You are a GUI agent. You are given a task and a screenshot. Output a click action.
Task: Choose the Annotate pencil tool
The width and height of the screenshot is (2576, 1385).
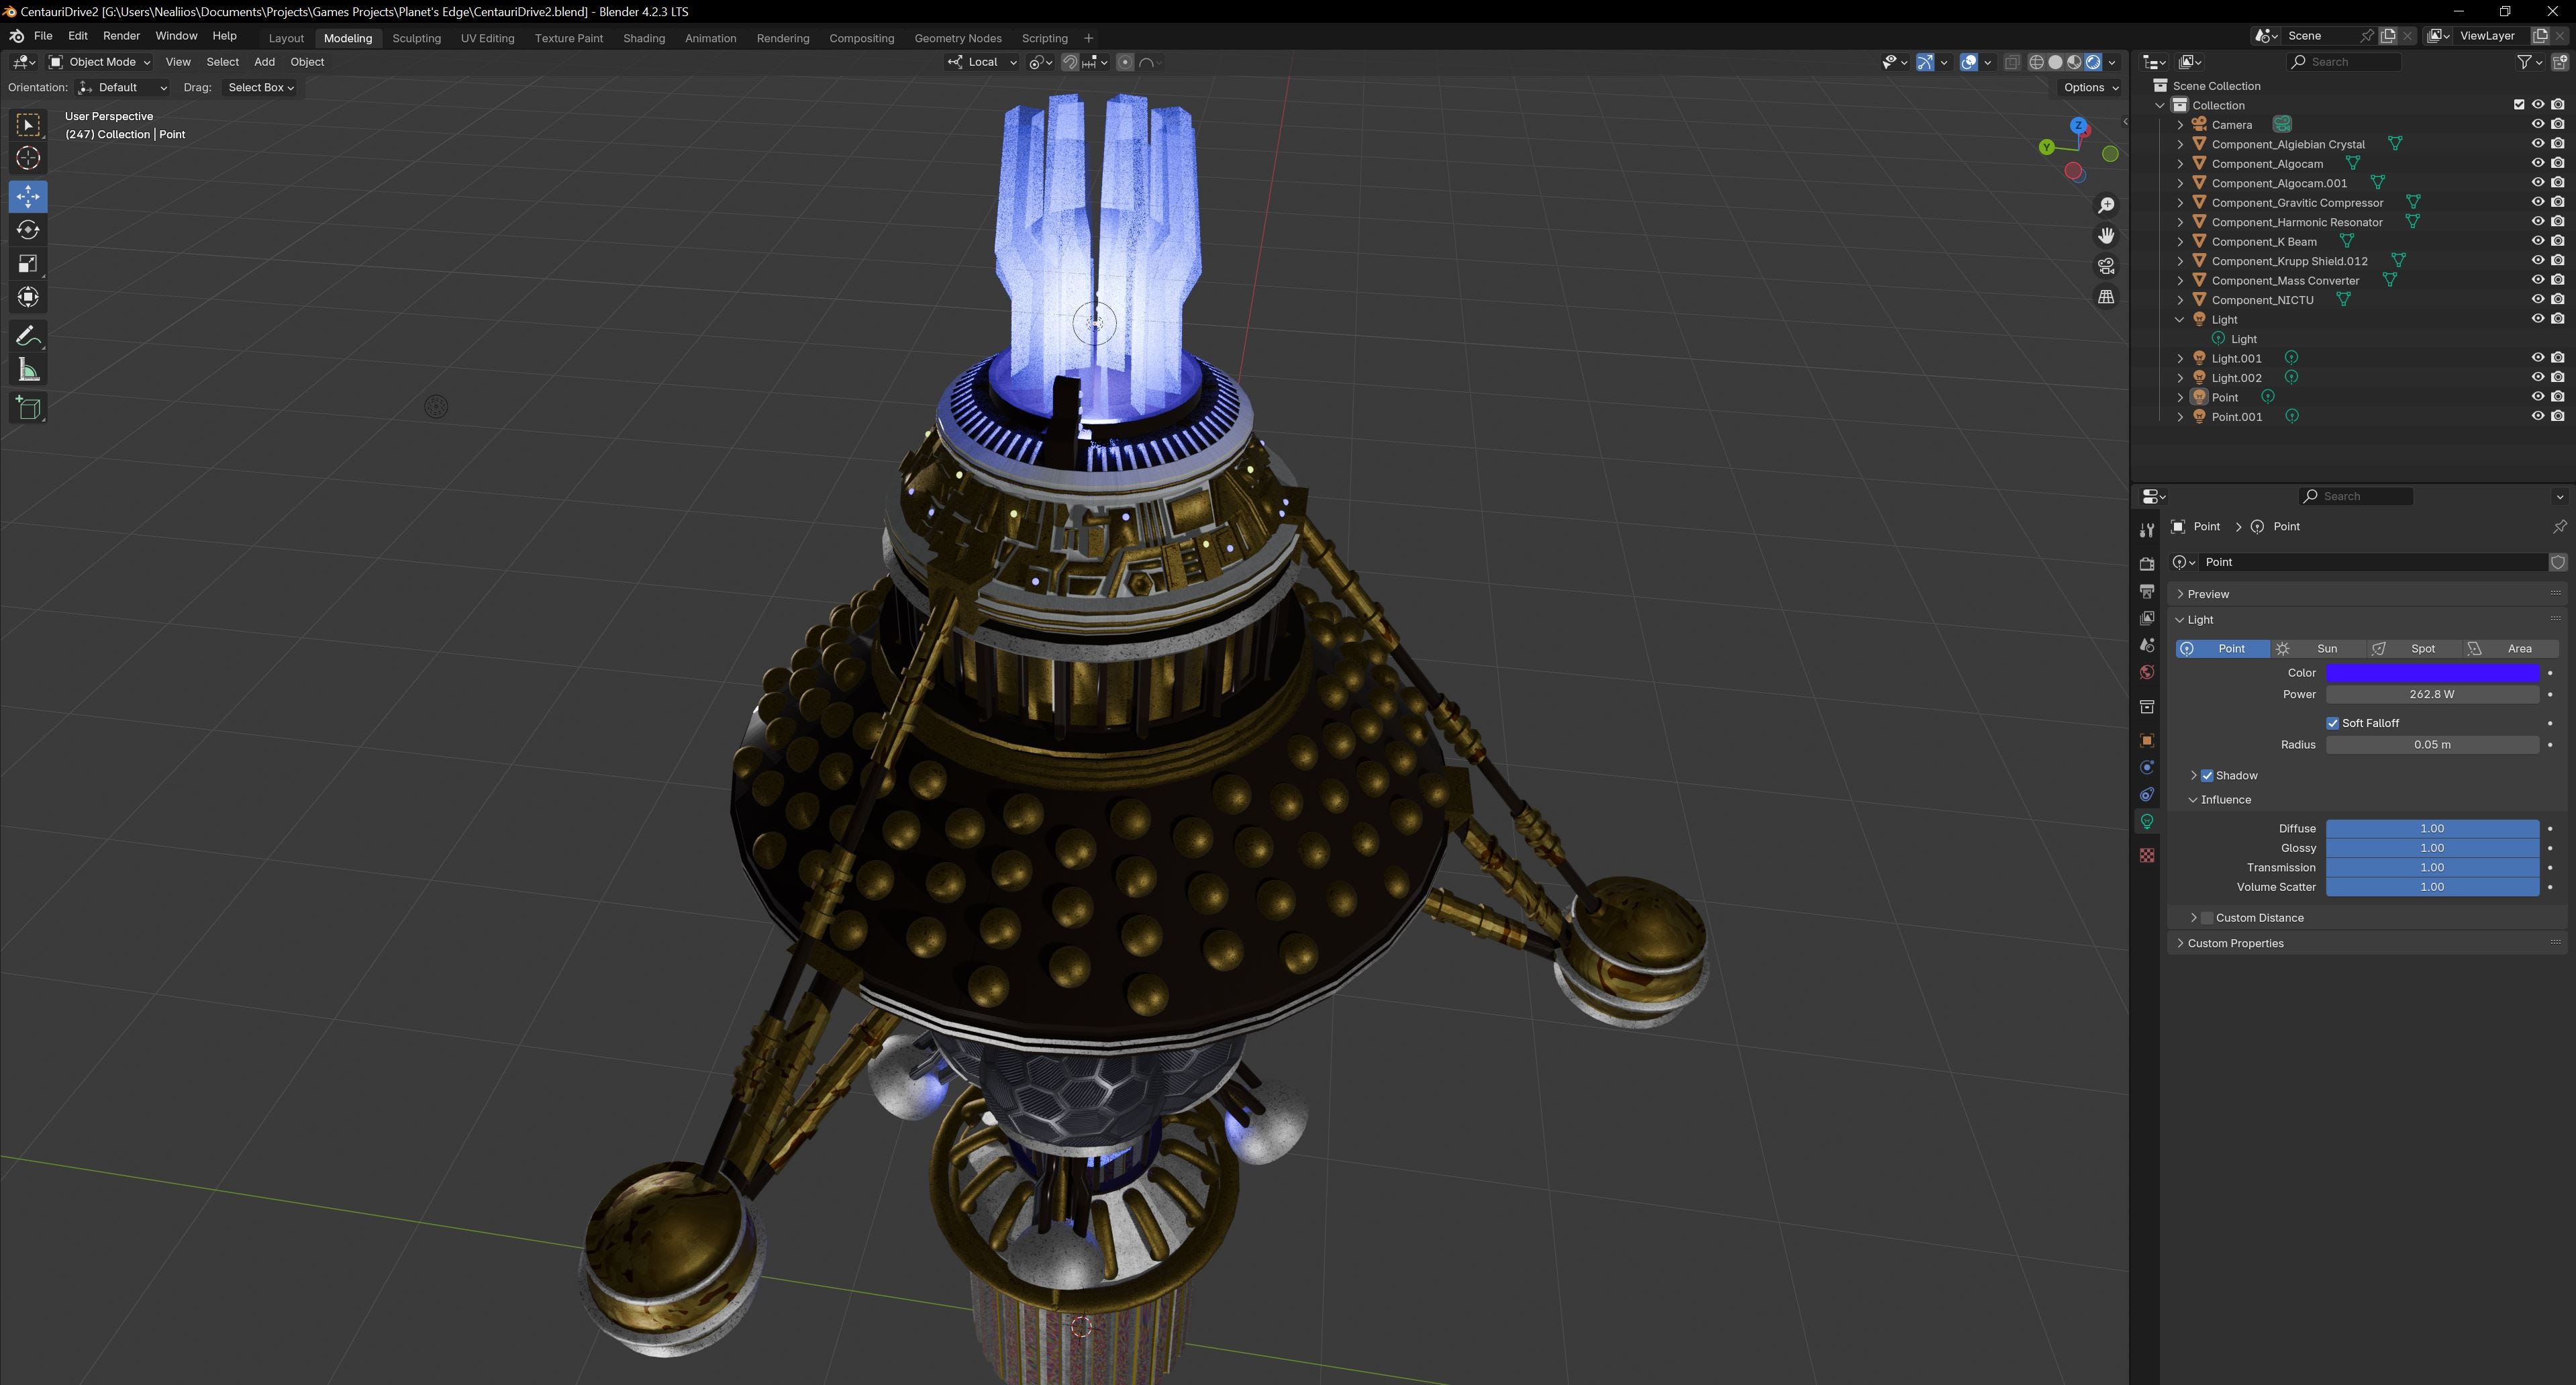[x=28, y=336]
